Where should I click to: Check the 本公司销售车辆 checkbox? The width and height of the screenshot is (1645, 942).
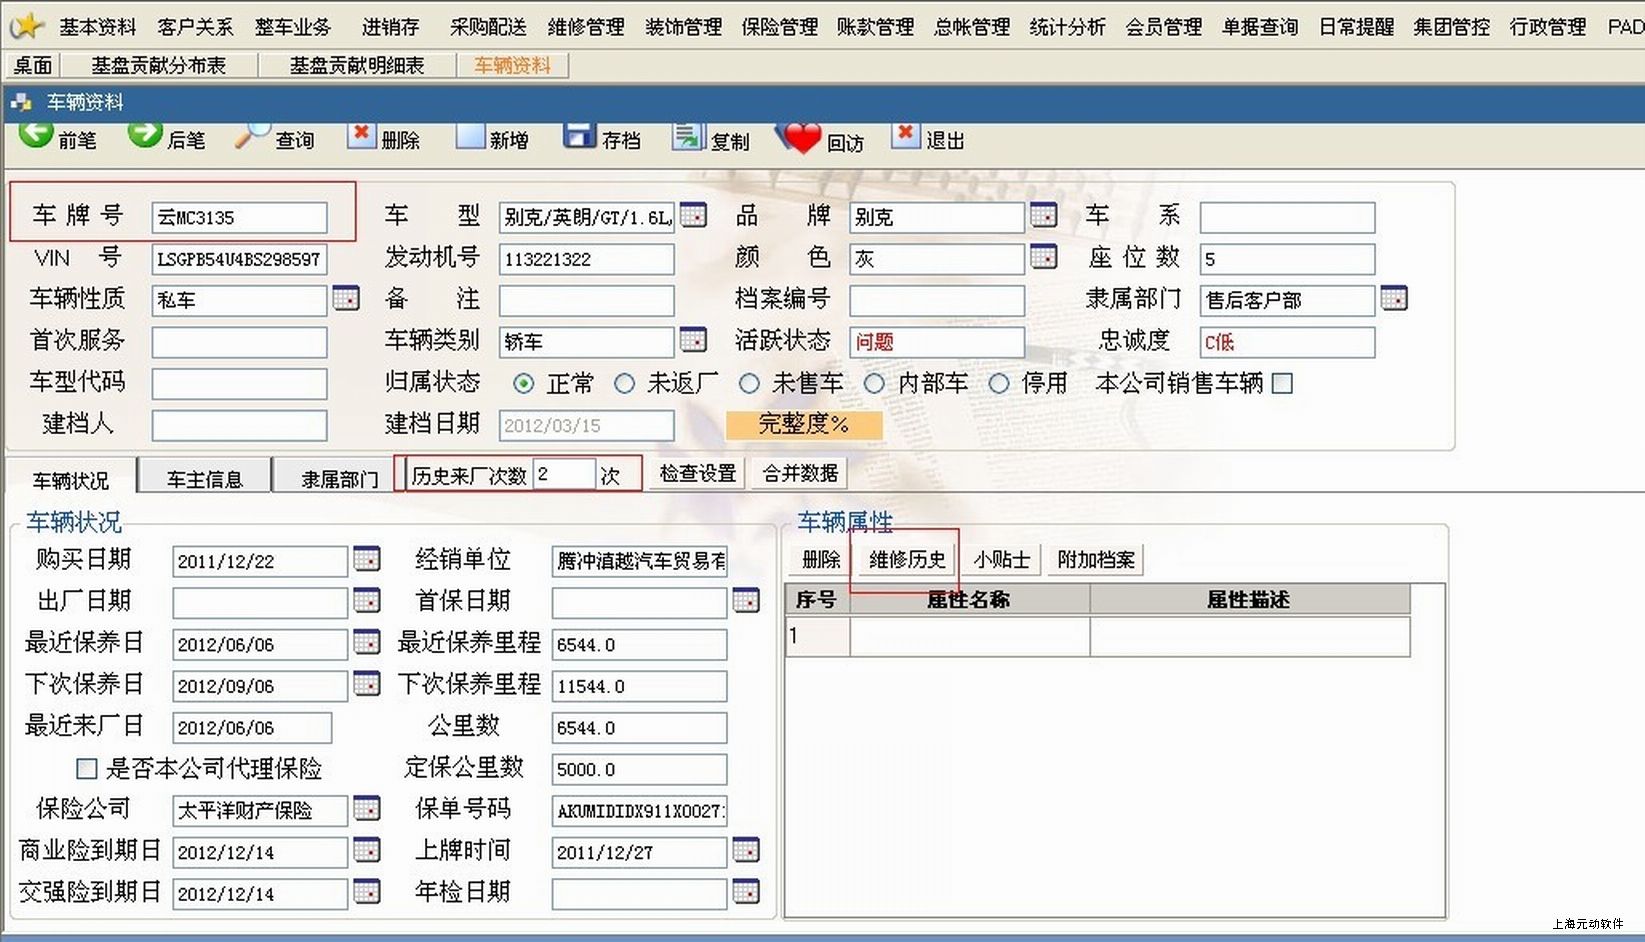click(x=1282, y=384)
